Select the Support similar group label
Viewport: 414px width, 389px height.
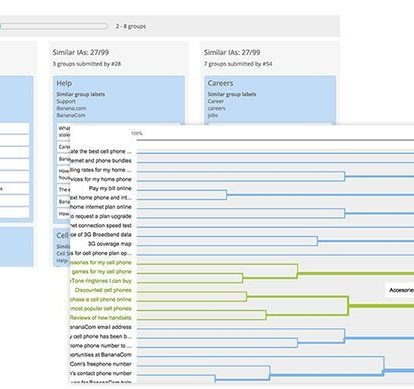pos(66,101)
